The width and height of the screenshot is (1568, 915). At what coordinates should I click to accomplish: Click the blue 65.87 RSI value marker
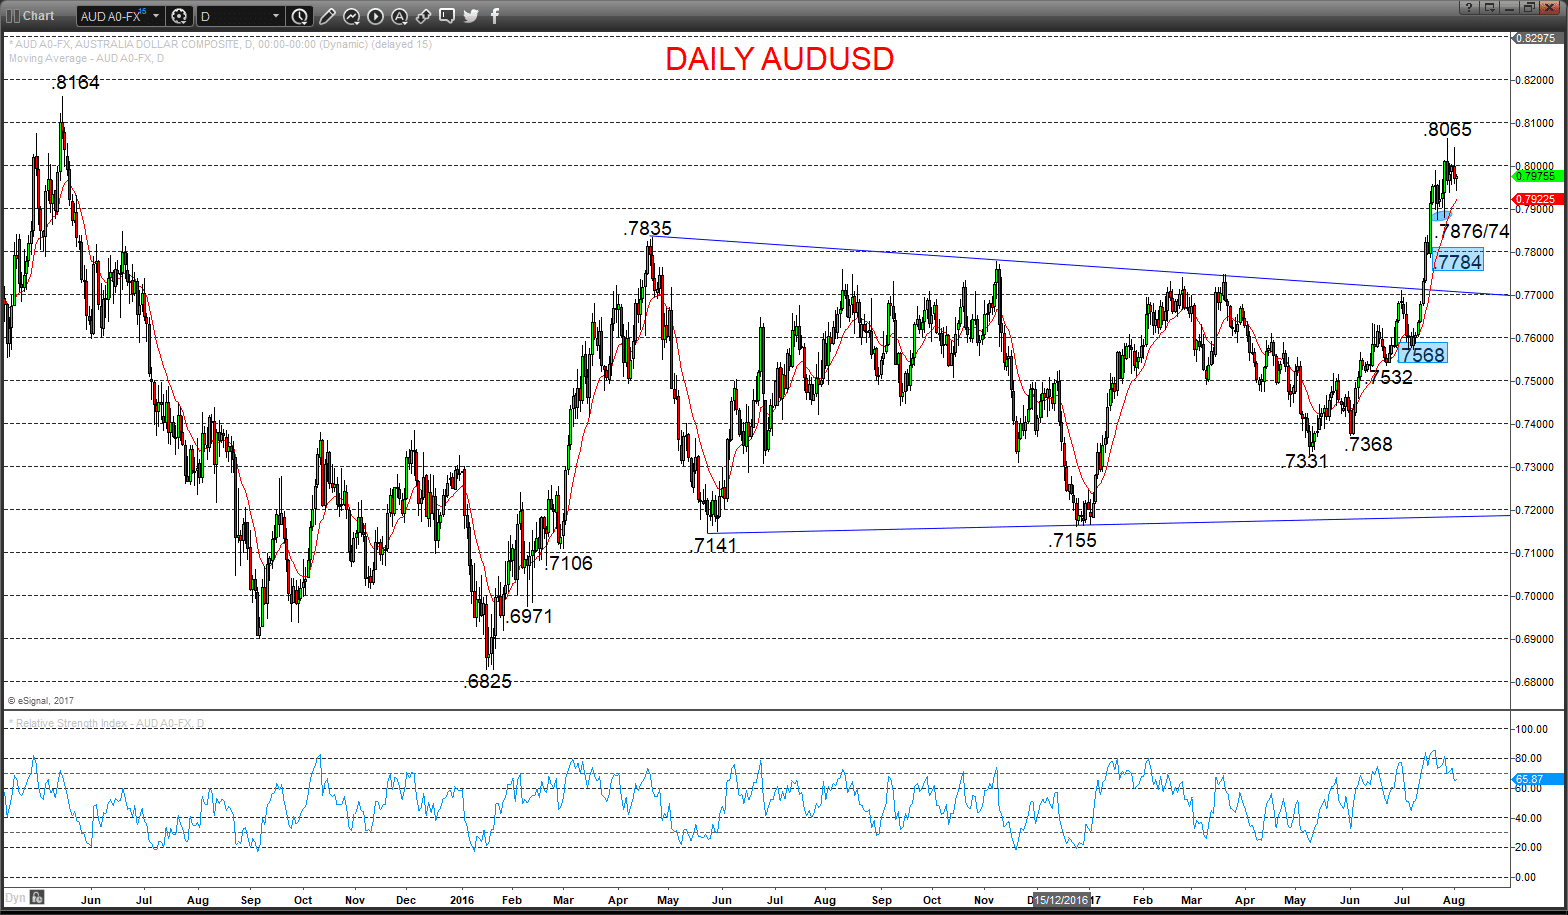[x=1538, y=779]
